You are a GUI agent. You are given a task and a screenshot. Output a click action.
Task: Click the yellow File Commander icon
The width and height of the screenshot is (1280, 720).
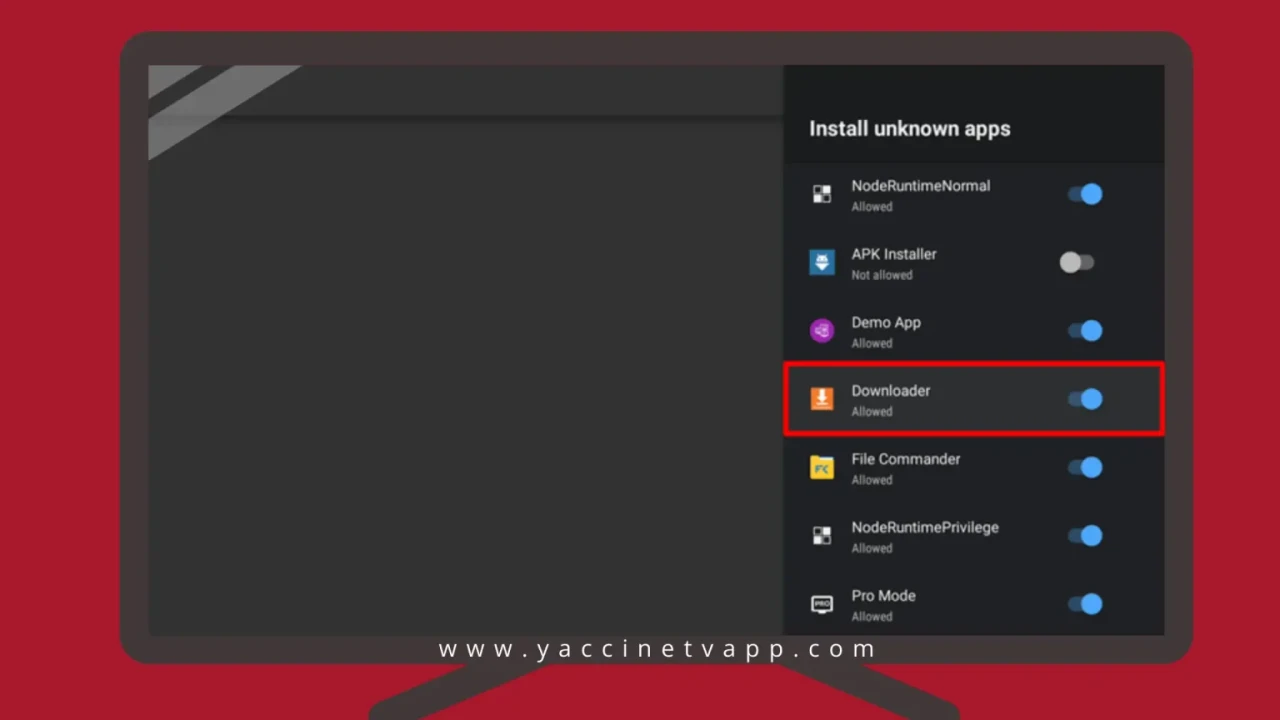[821, 467]
